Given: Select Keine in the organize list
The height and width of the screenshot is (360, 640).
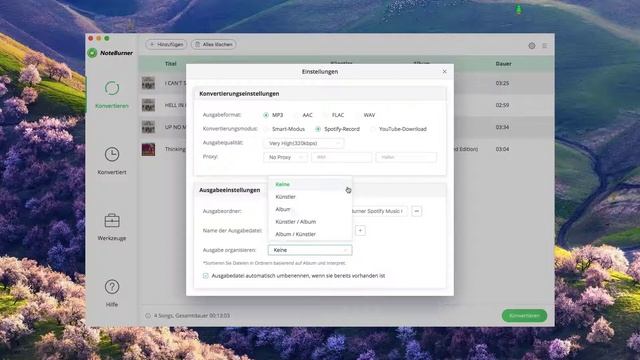Looking at the screenshot, I should coord(310,184).
